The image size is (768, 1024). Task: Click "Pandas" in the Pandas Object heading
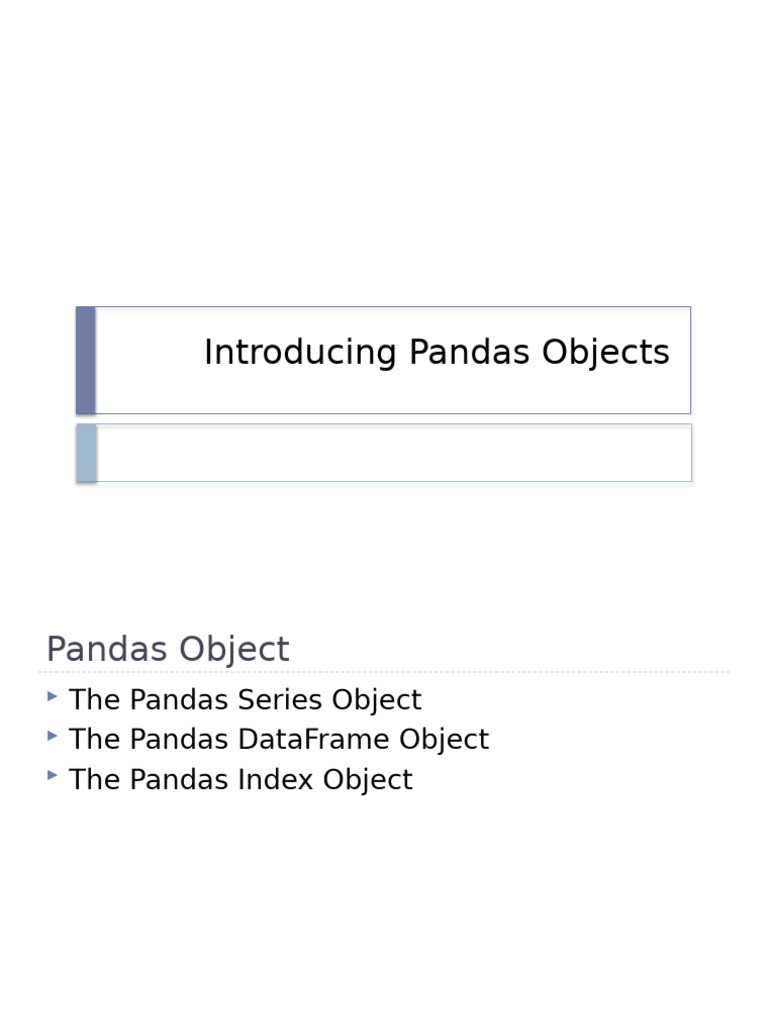(x=107, y=649)
